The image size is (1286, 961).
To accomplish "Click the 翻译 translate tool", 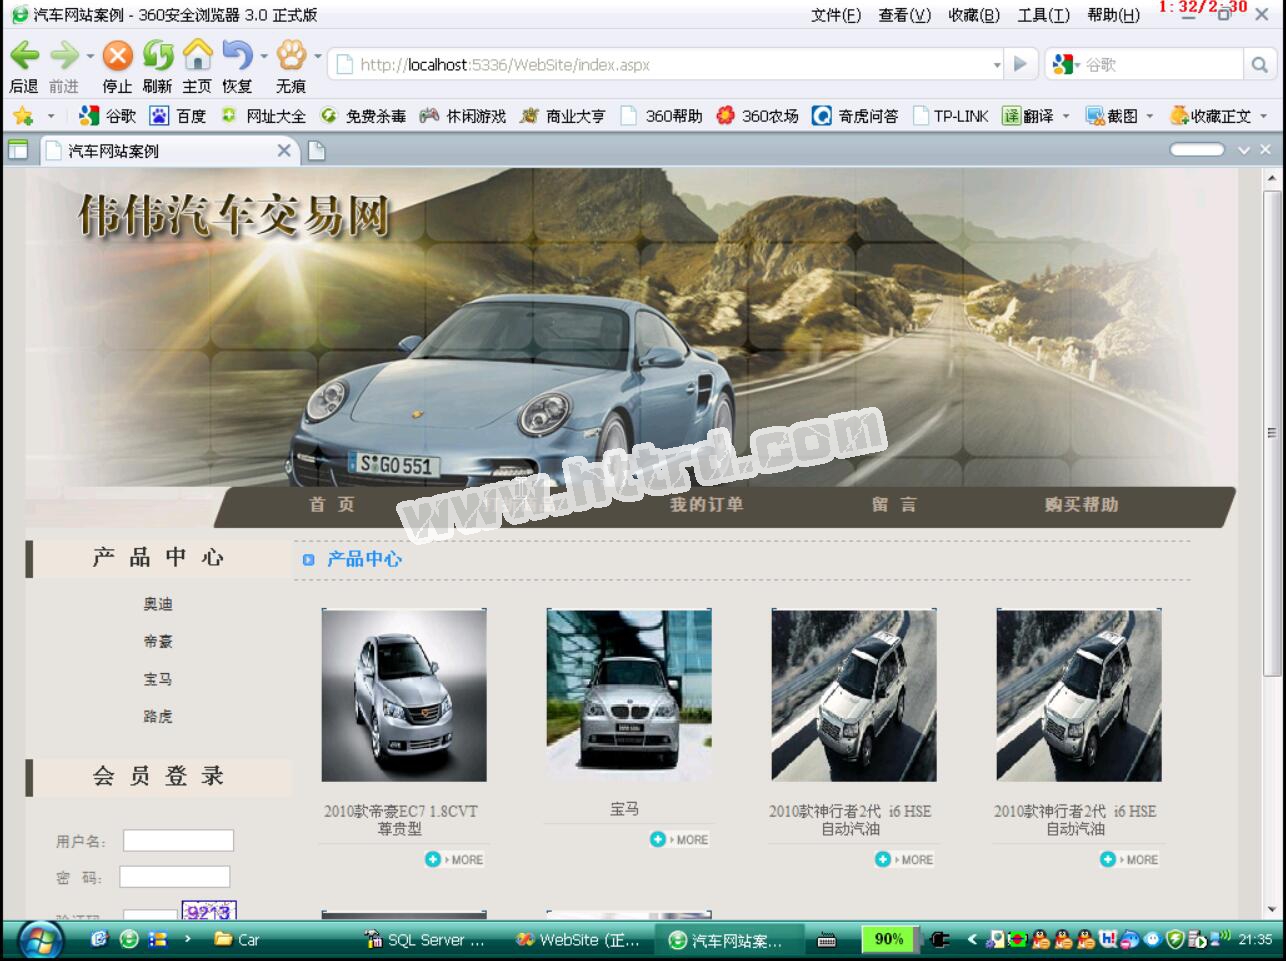I will [1029, 116].
